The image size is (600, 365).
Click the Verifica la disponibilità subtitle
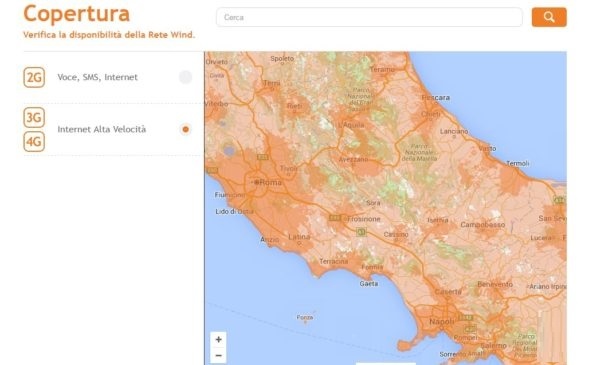click(109, 35)
